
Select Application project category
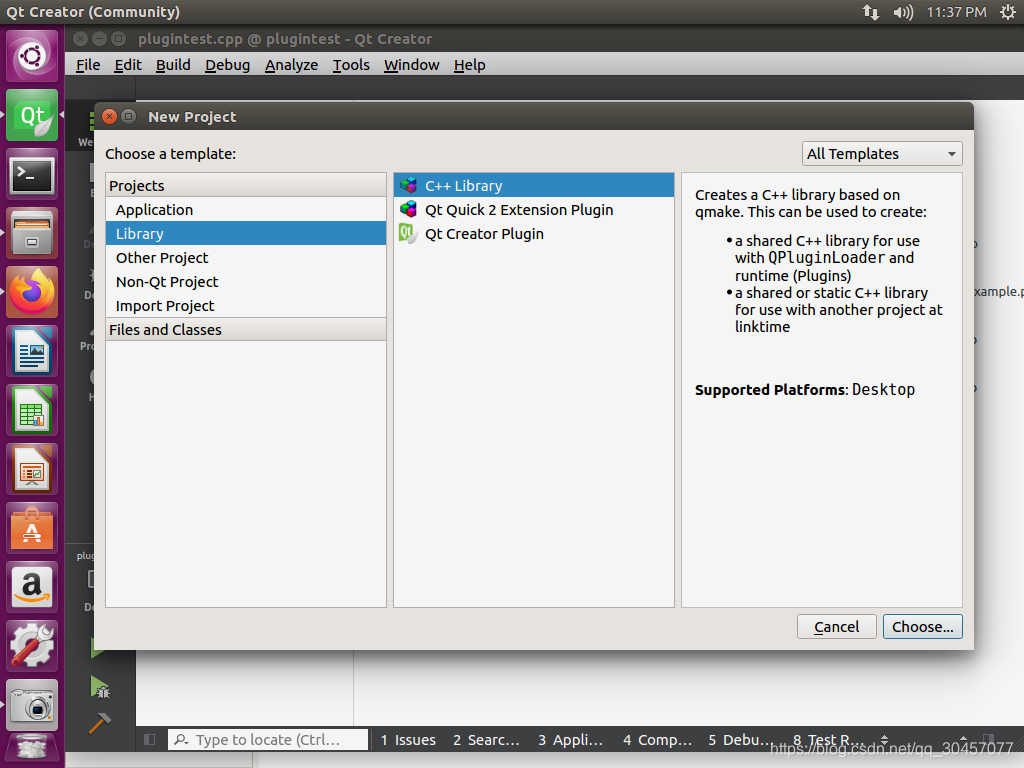tap(246, 210)
